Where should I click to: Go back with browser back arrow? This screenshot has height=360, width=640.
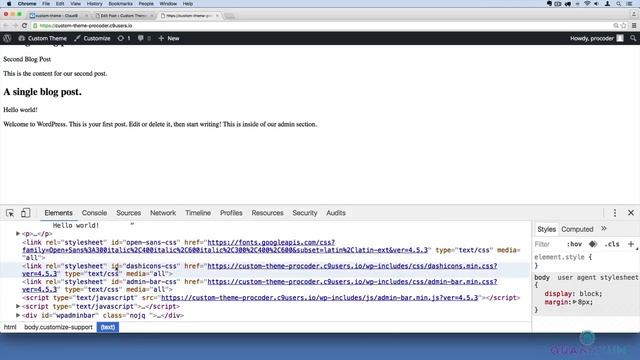point(6,26)
